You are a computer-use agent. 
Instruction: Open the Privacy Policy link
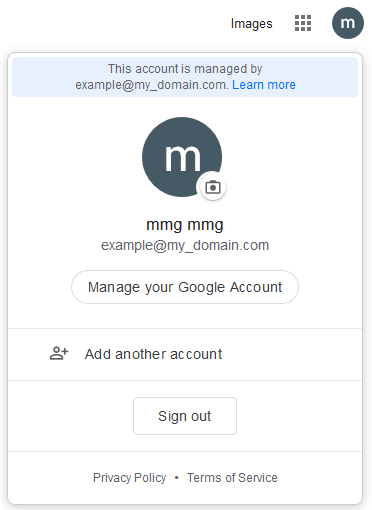click(130, 478)
